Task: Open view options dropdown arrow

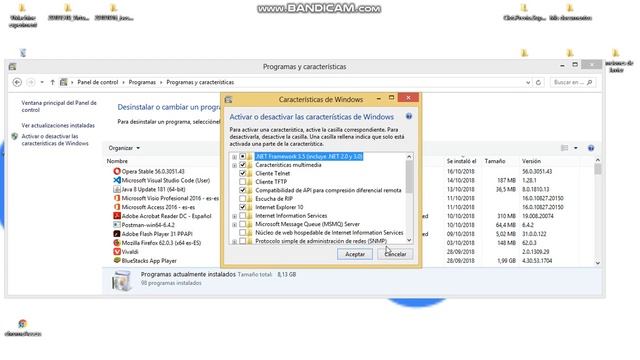Action: click(576, 148)
